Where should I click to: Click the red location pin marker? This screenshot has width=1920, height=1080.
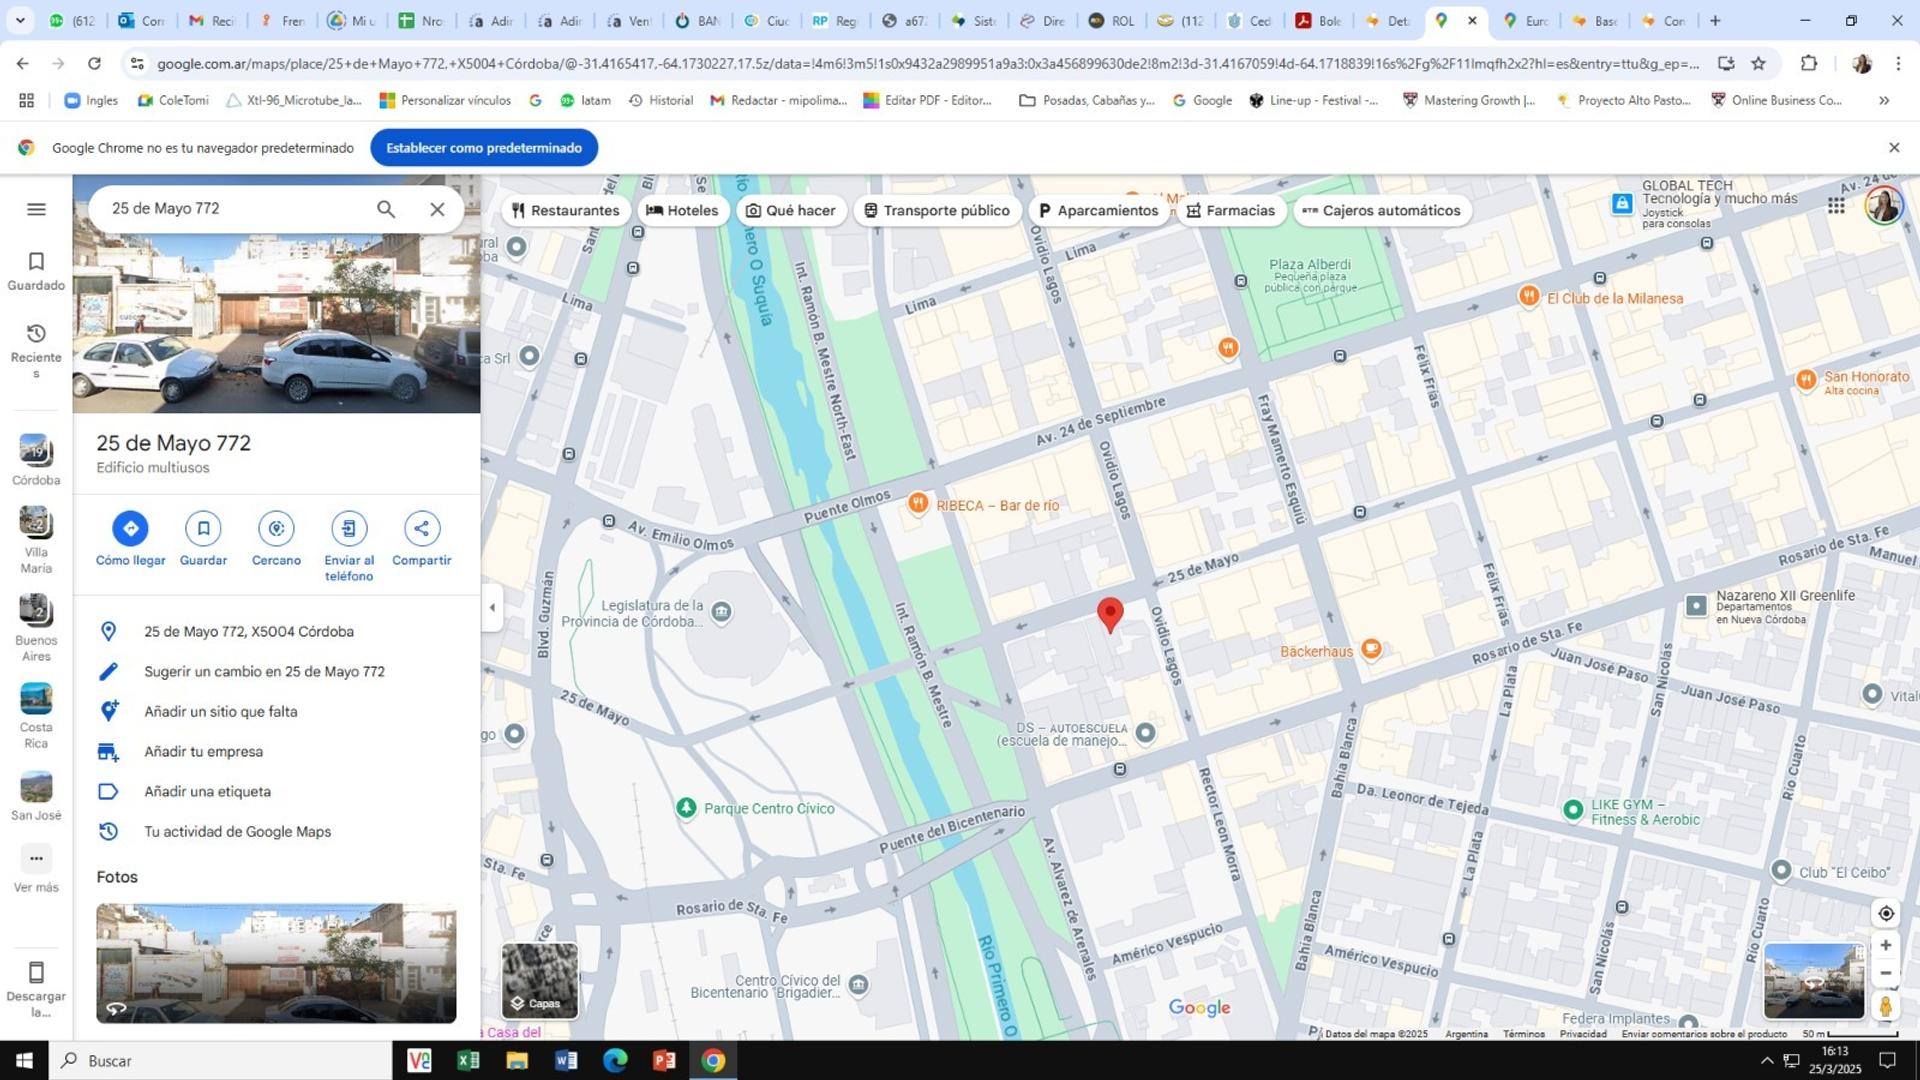point(1110,614)
